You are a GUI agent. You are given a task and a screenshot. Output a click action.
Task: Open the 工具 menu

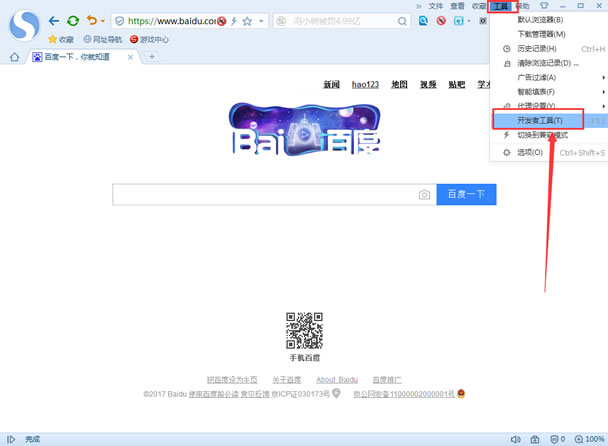(501, 6)
